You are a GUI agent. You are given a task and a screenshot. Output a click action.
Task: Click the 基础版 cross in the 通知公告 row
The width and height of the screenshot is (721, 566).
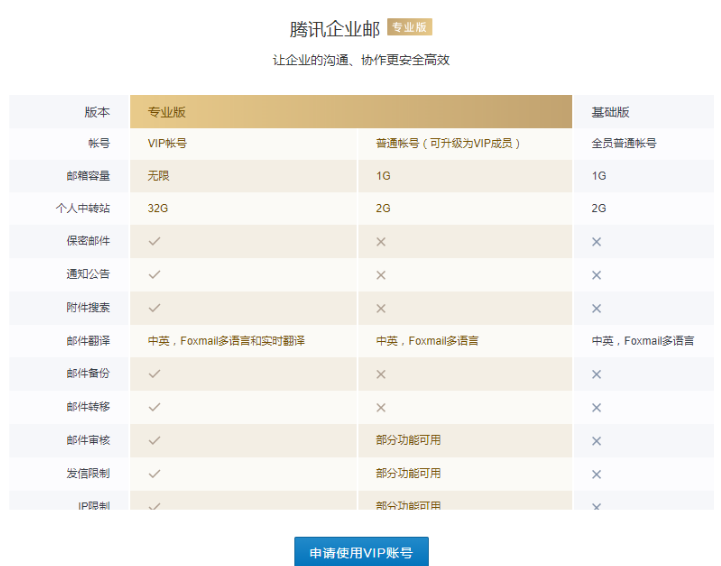[596, 275]
